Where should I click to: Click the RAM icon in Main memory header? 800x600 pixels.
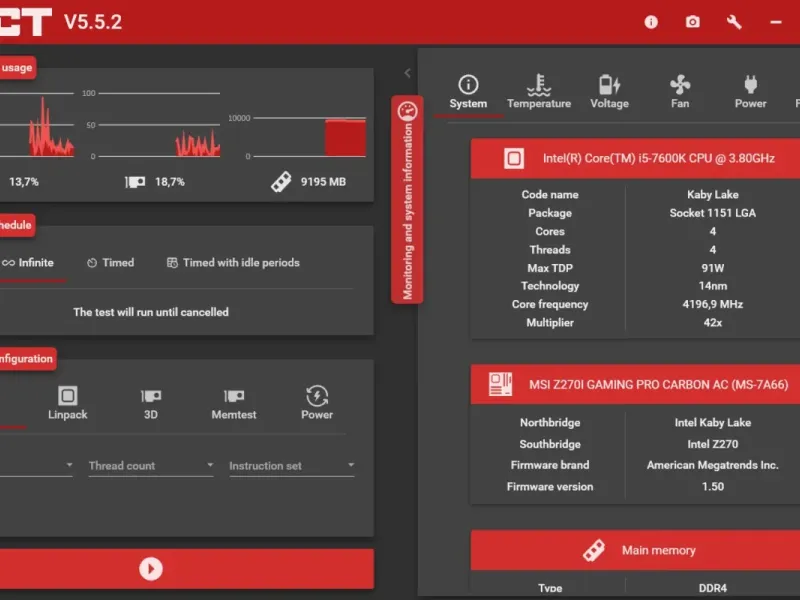[x=594, y=551]
